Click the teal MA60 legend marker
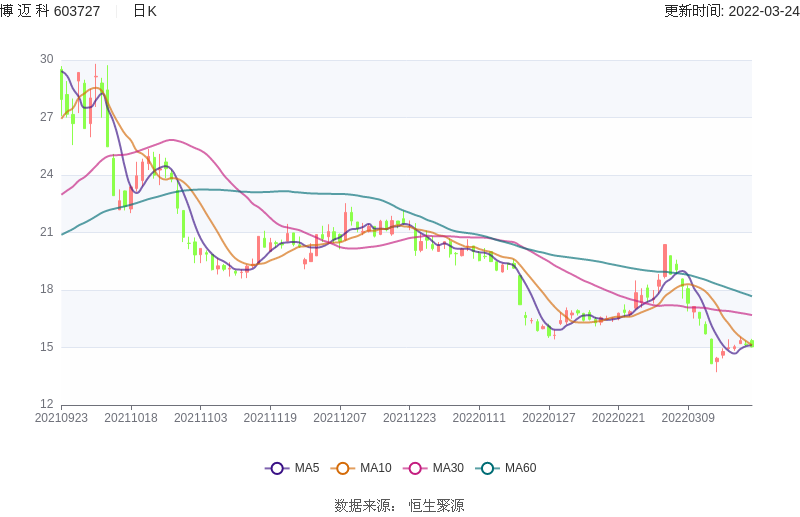The width and height of the screenshot is (800, 517). (x=488, y=468)
